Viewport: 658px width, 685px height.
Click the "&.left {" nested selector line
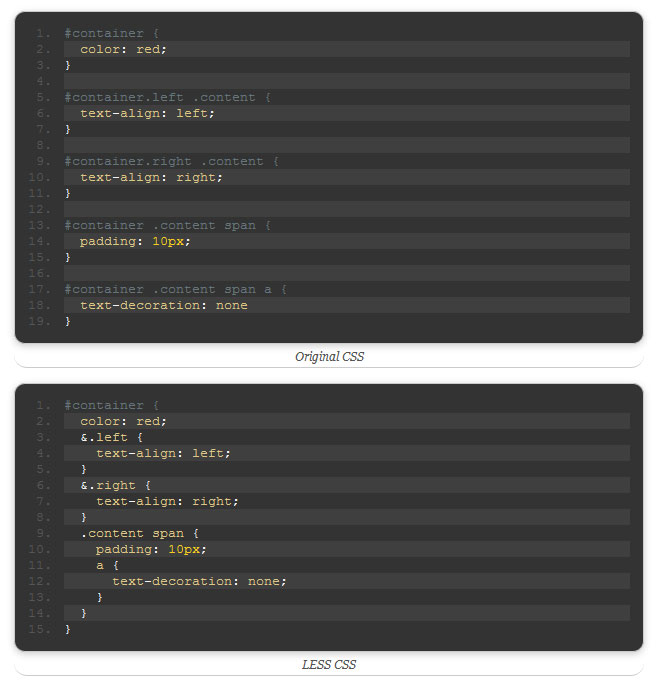(x=112, y=437)
